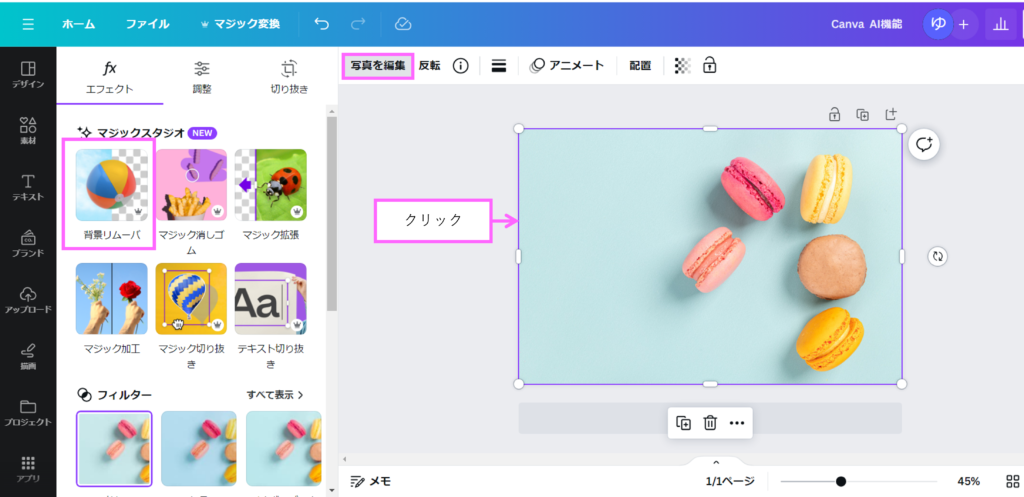Toggle the page lock above canvas
Screen dimensions: 1024x497
[834, 115]
